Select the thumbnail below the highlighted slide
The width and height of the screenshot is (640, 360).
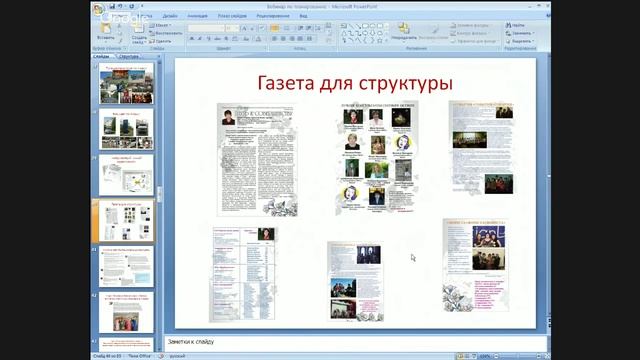pos(127,266)
